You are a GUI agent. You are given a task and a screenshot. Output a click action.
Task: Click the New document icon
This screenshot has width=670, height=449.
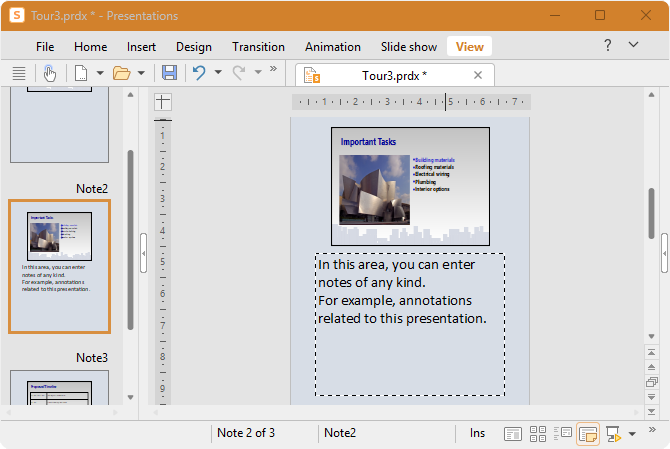point(81,73)
